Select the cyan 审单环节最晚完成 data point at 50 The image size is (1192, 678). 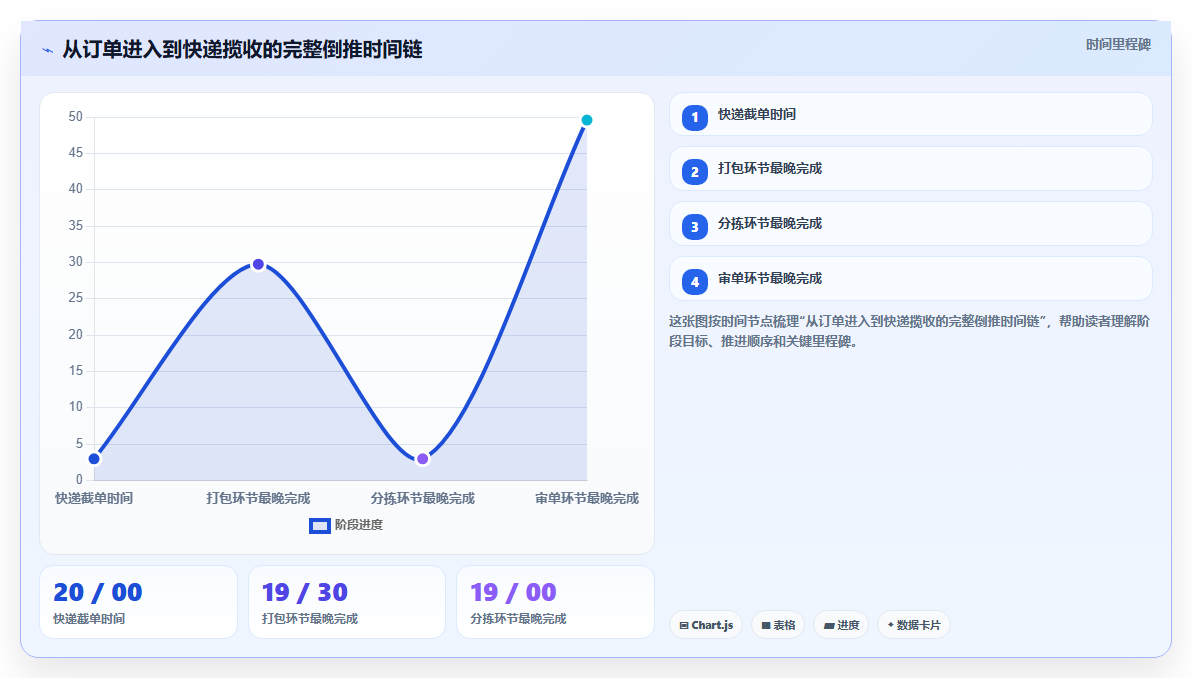(x=587, y=120)
